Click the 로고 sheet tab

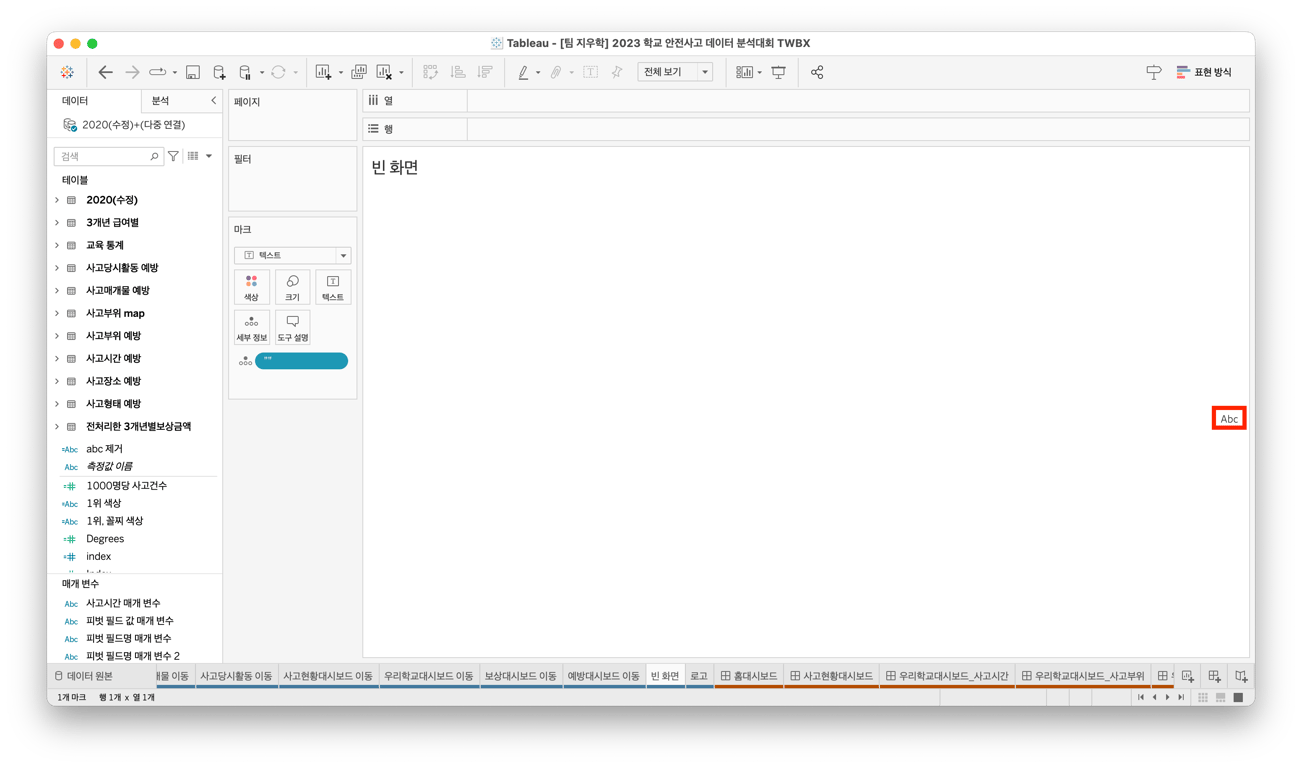[x=699, y=675]
